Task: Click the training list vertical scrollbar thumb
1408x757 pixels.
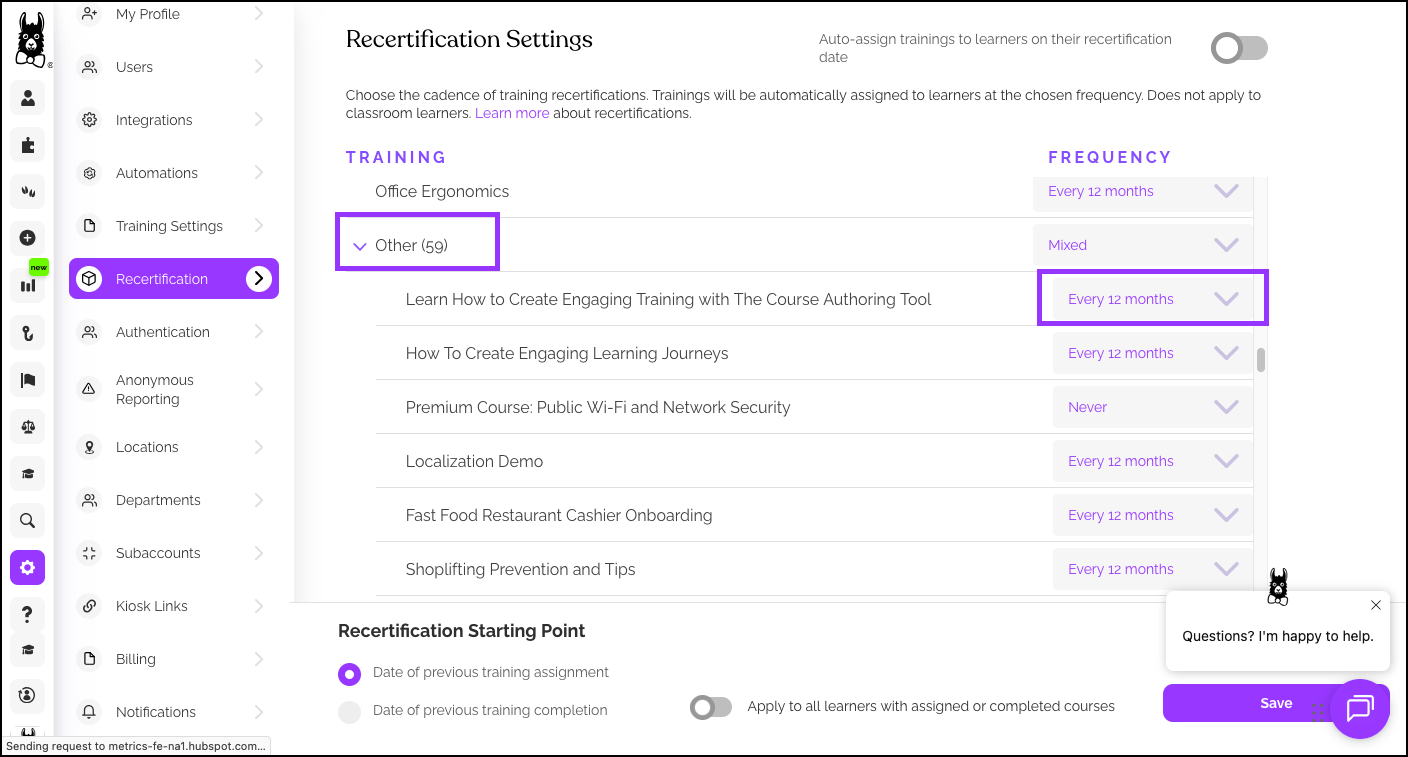Action: [1261, 360]
